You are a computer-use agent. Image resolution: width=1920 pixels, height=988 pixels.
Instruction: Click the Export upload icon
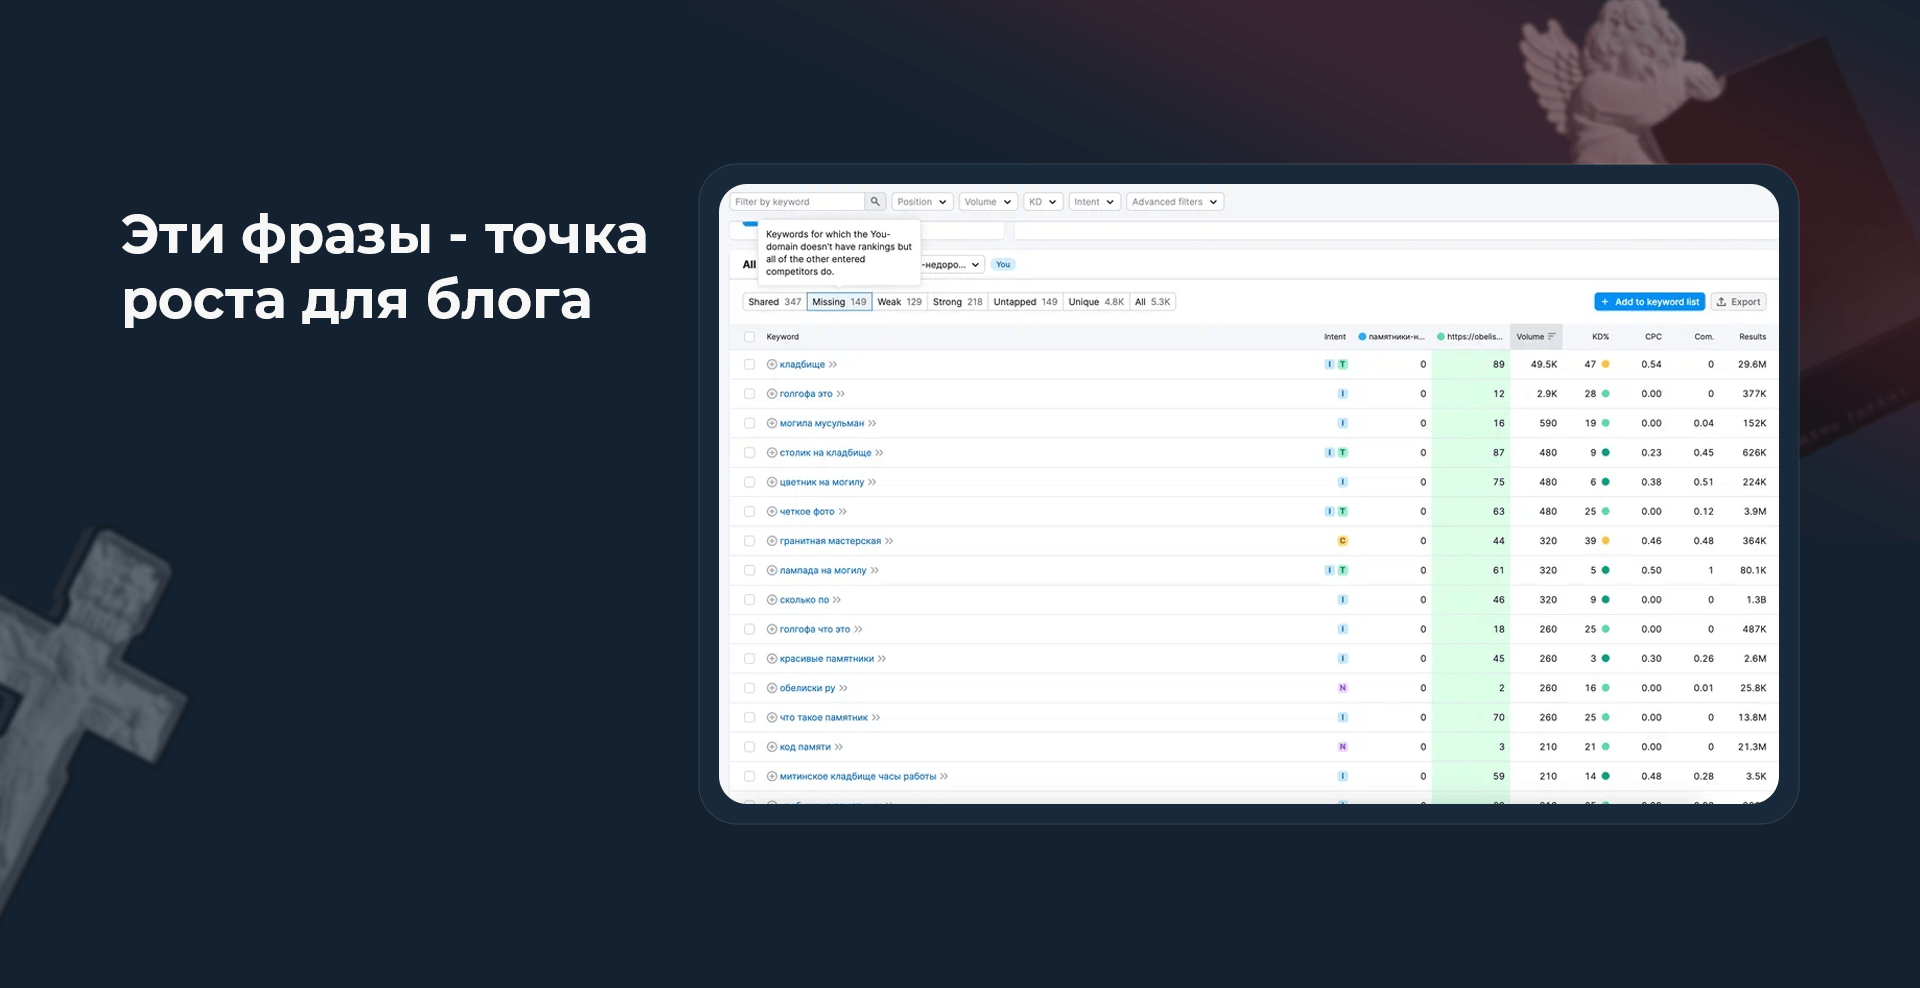[x=1722, y=301]
